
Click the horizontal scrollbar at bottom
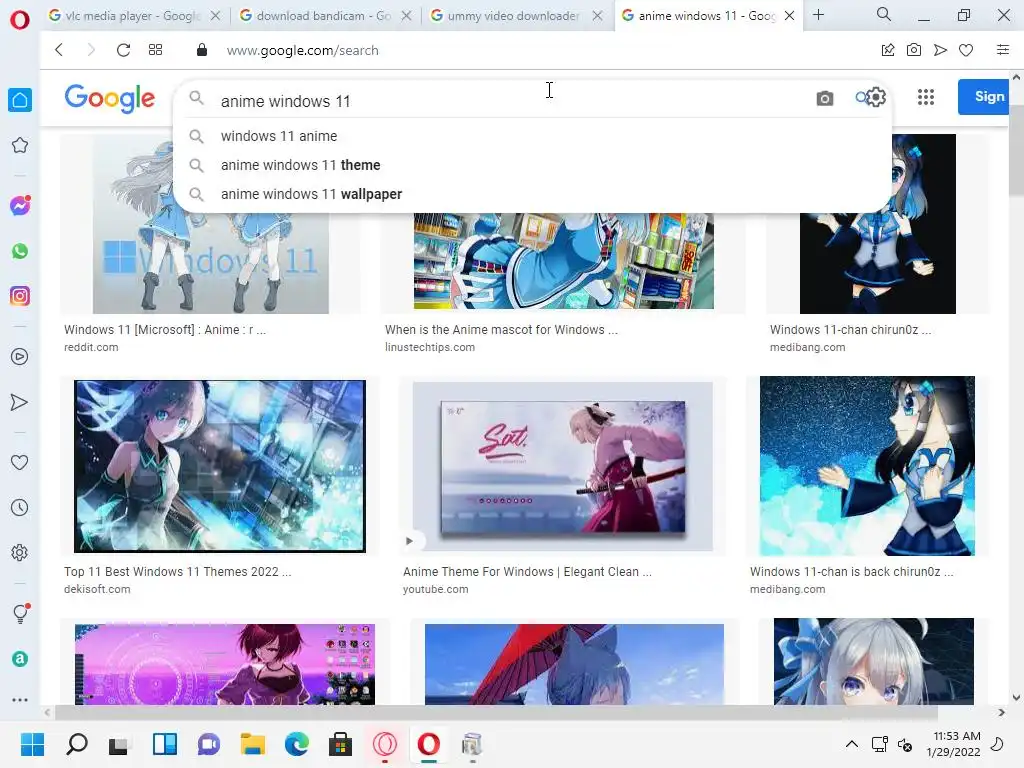496,712
